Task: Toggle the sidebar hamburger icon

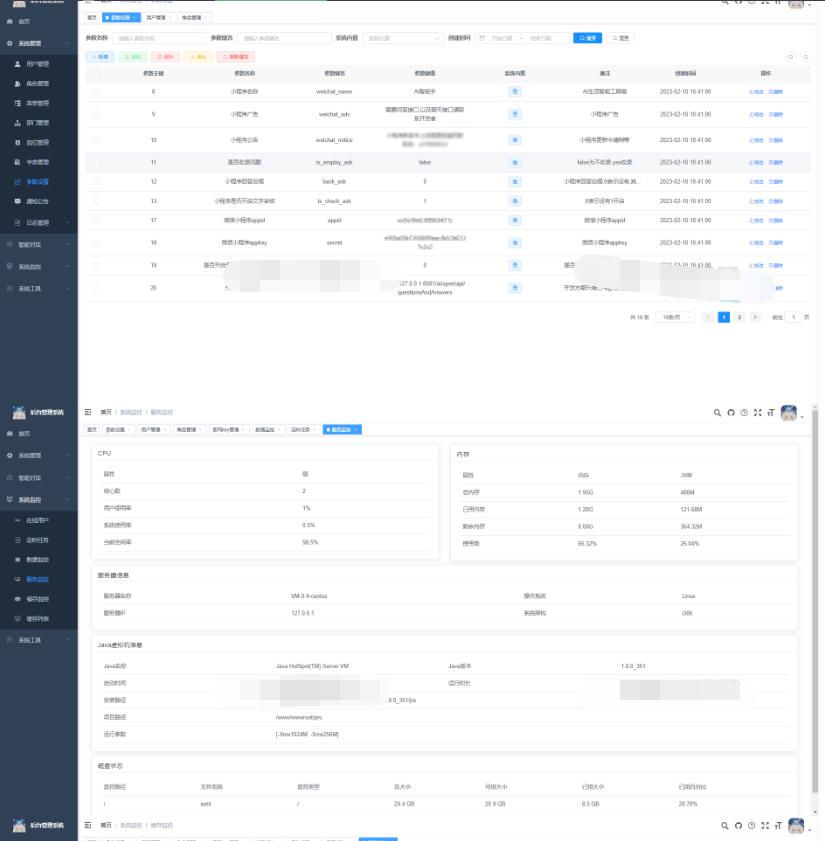Action: pos(88,412)
